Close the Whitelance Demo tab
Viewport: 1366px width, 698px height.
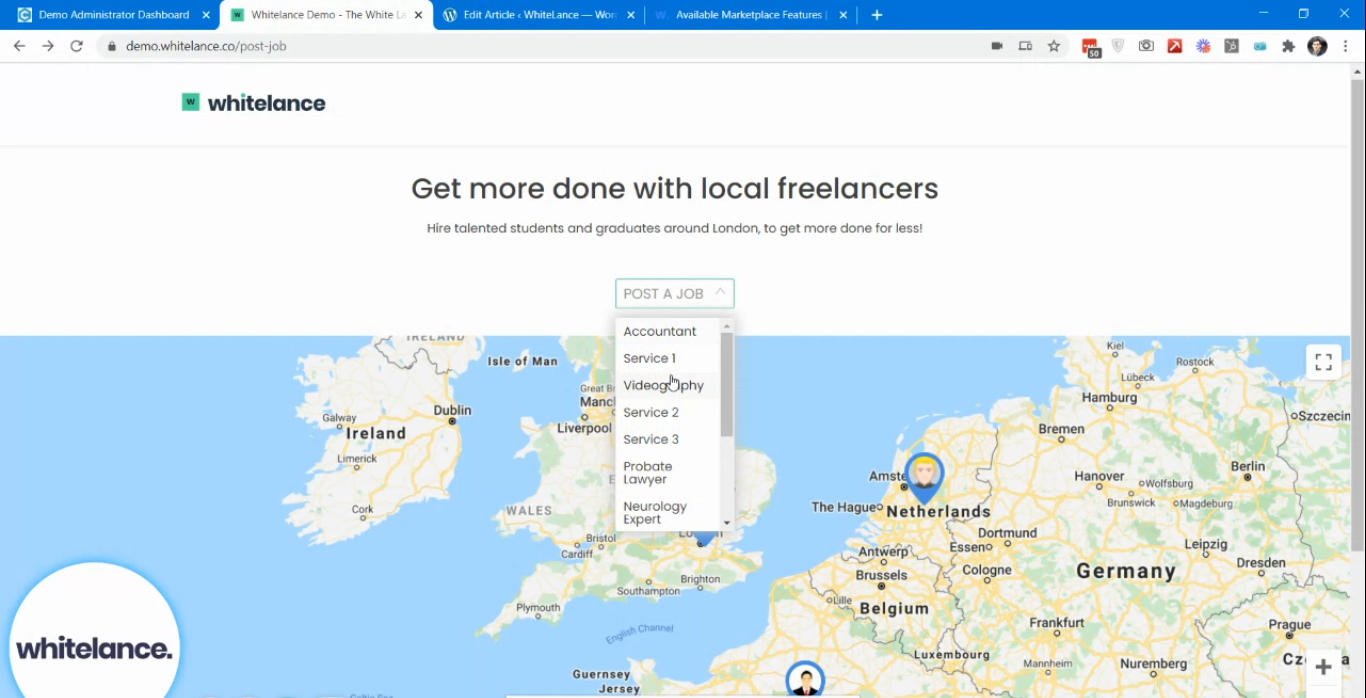418,15
